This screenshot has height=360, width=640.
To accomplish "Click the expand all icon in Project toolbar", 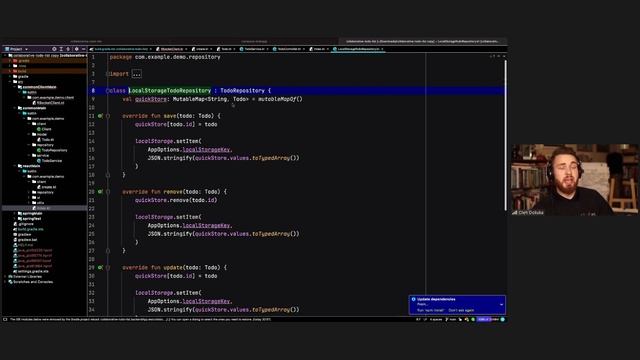I will pyautogui.click(x=61, y=49).
